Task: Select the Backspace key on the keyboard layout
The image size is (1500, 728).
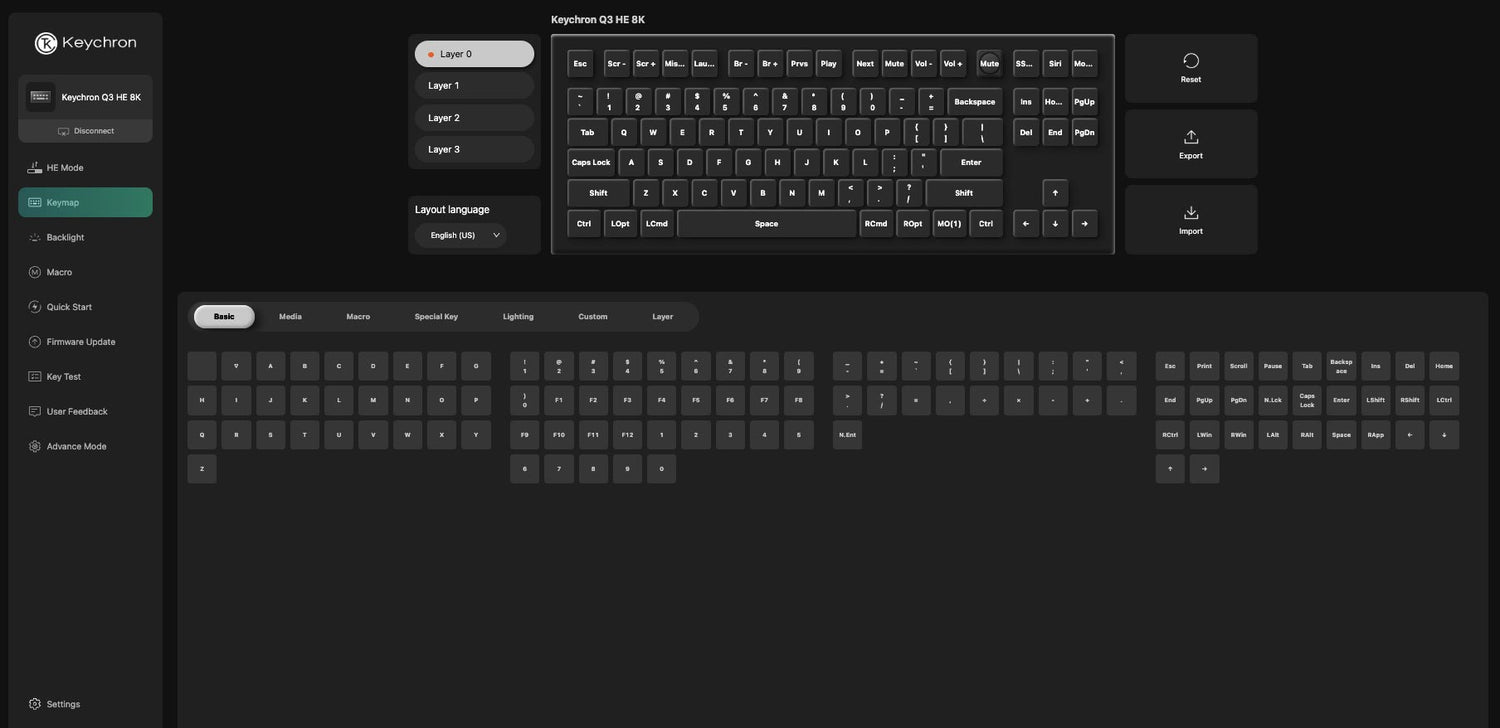Action: pos(973,102)
